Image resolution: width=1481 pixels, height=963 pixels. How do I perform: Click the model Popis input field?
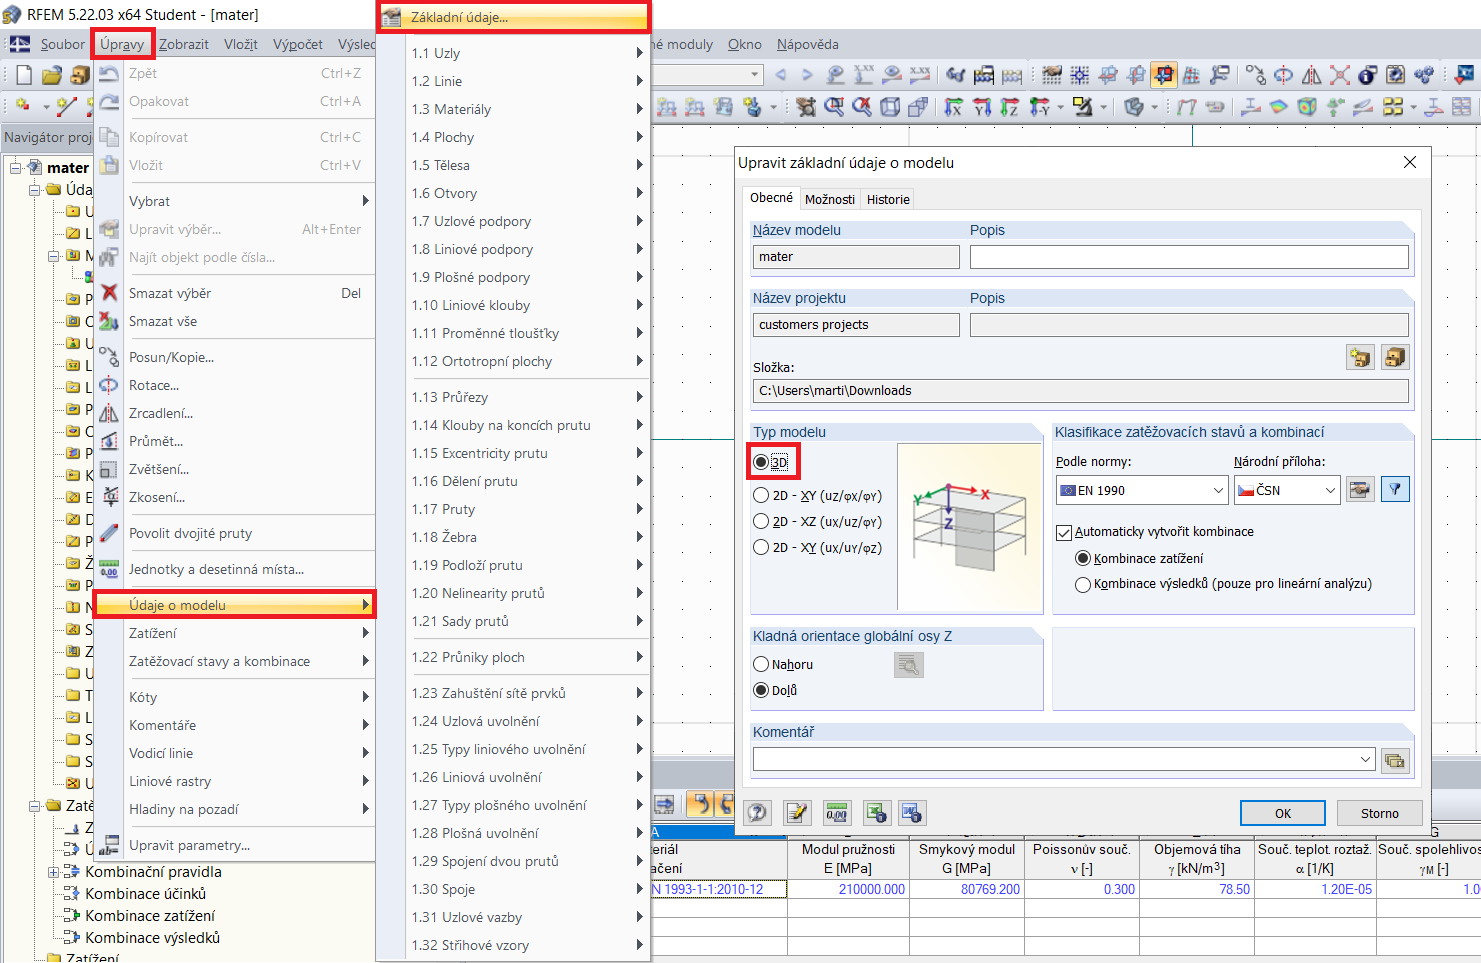coord(1189,257)
